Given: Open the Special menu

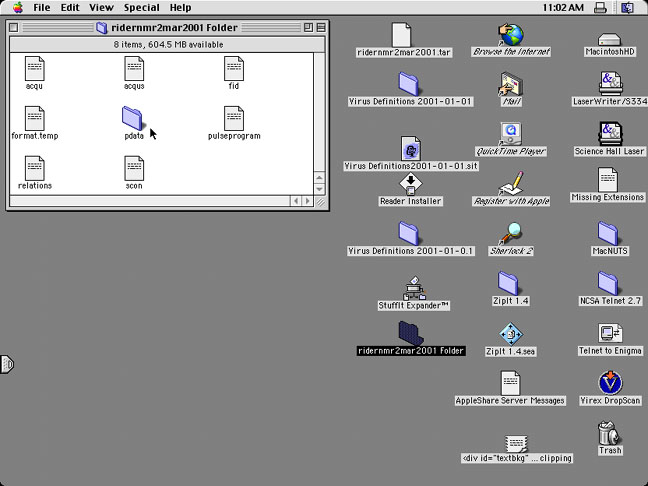Looking at the screenshot, I should (x=141, y=7).
